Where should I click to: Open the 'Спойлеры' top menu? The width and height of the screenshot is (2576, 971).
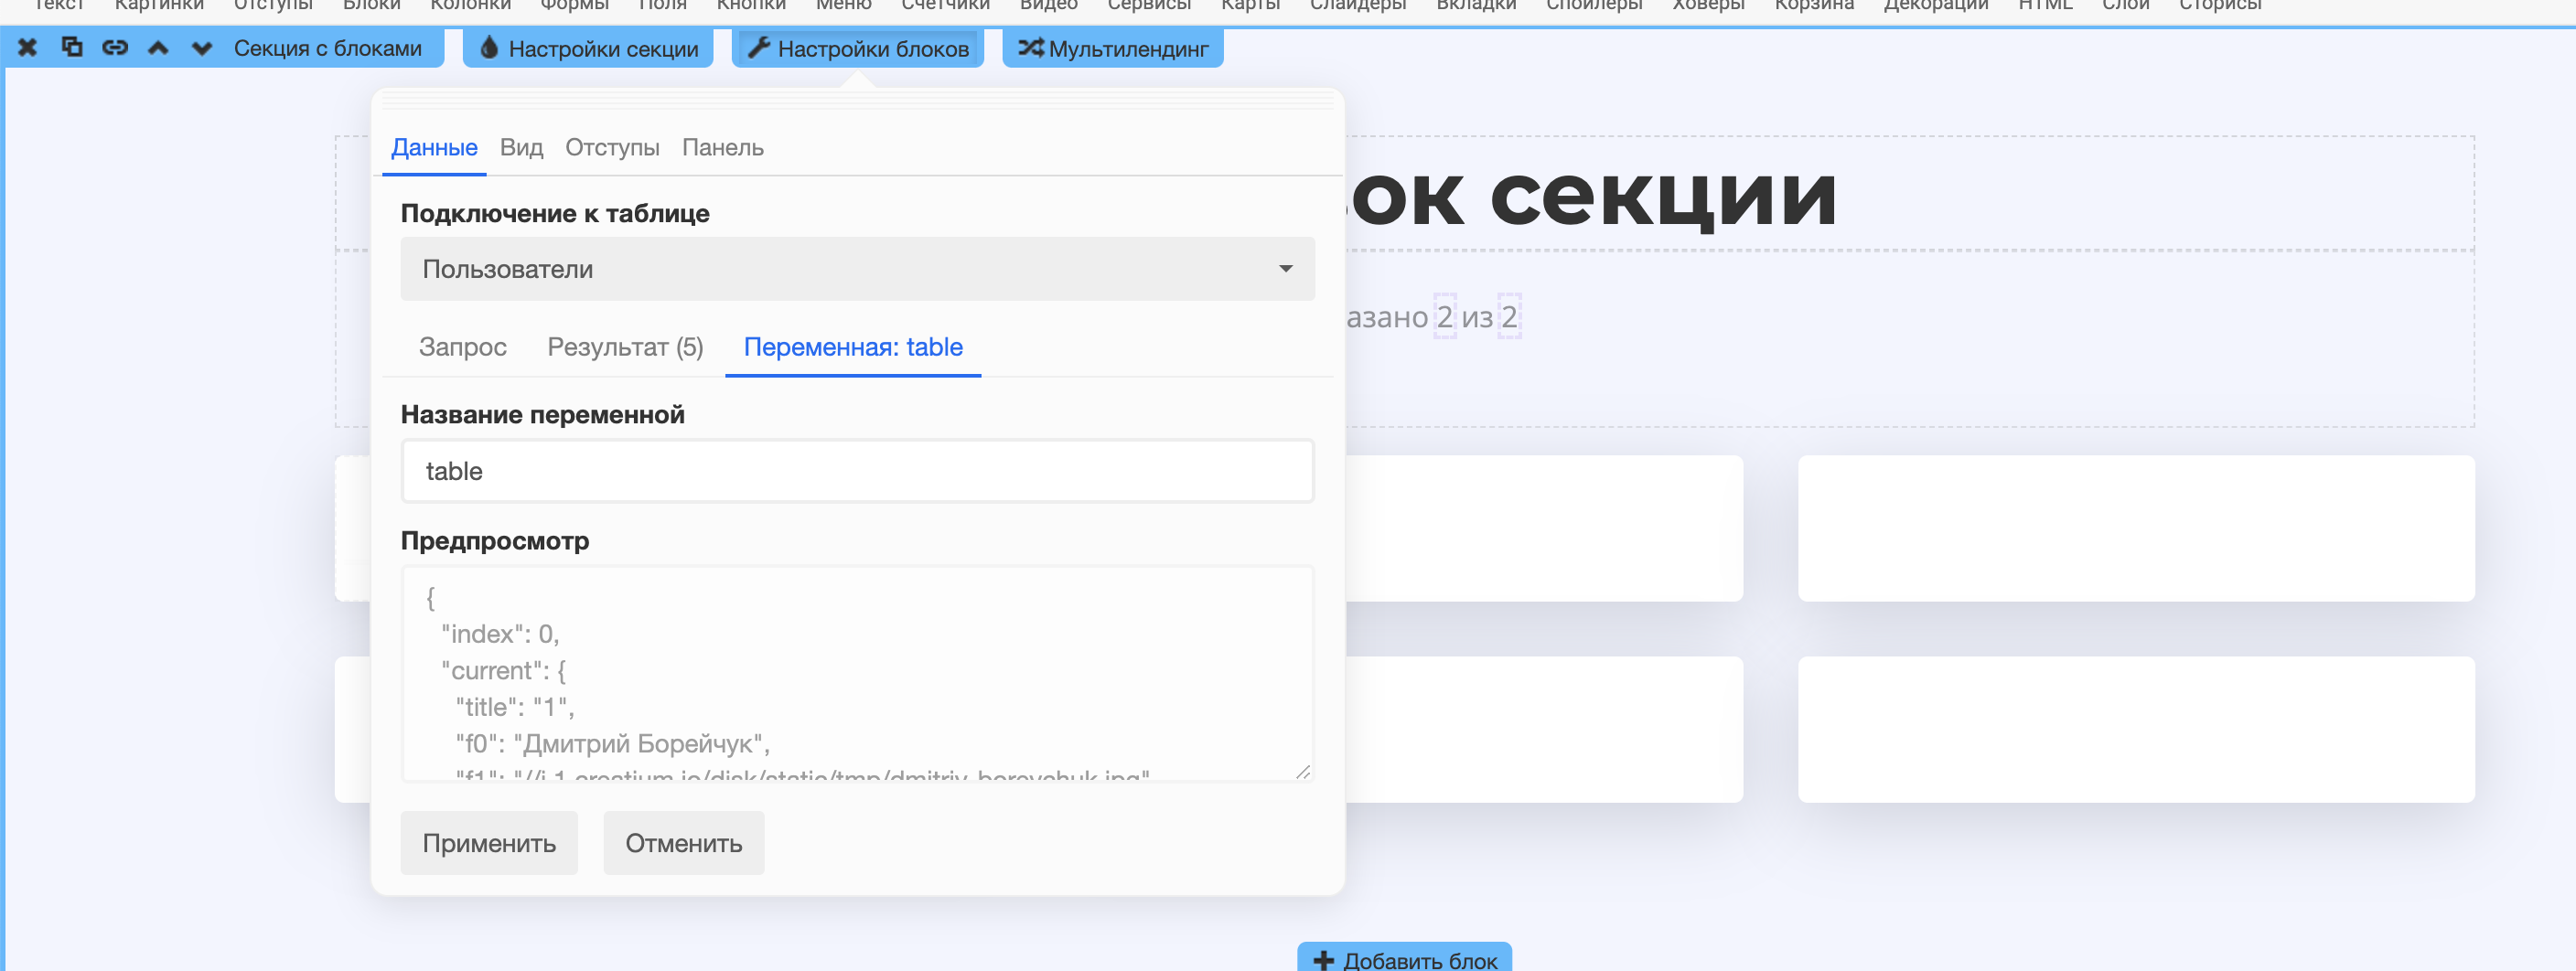point(1595,5)
